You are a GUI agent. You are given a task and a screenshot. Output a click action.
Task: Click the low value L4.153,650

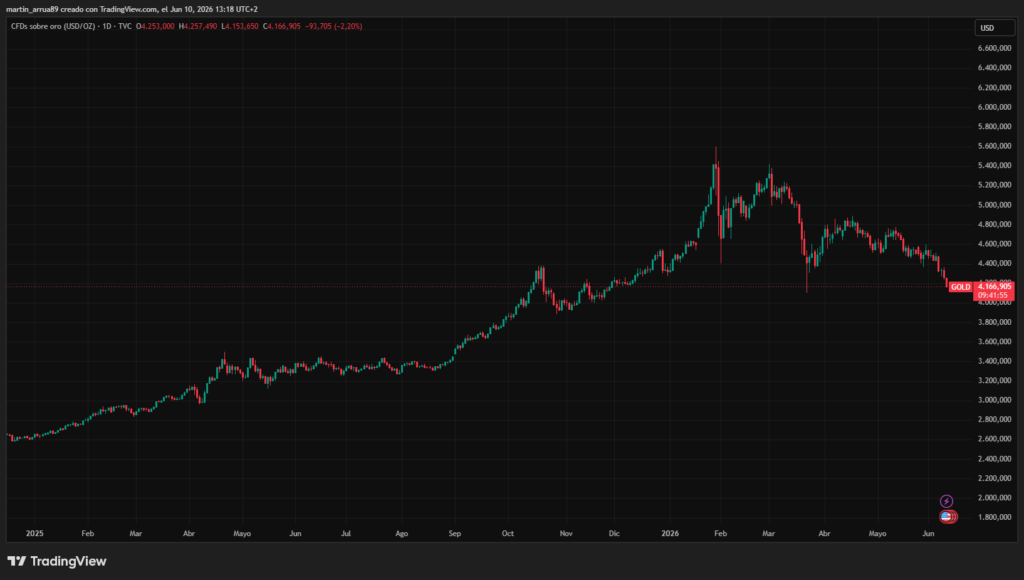pos(240,26)
